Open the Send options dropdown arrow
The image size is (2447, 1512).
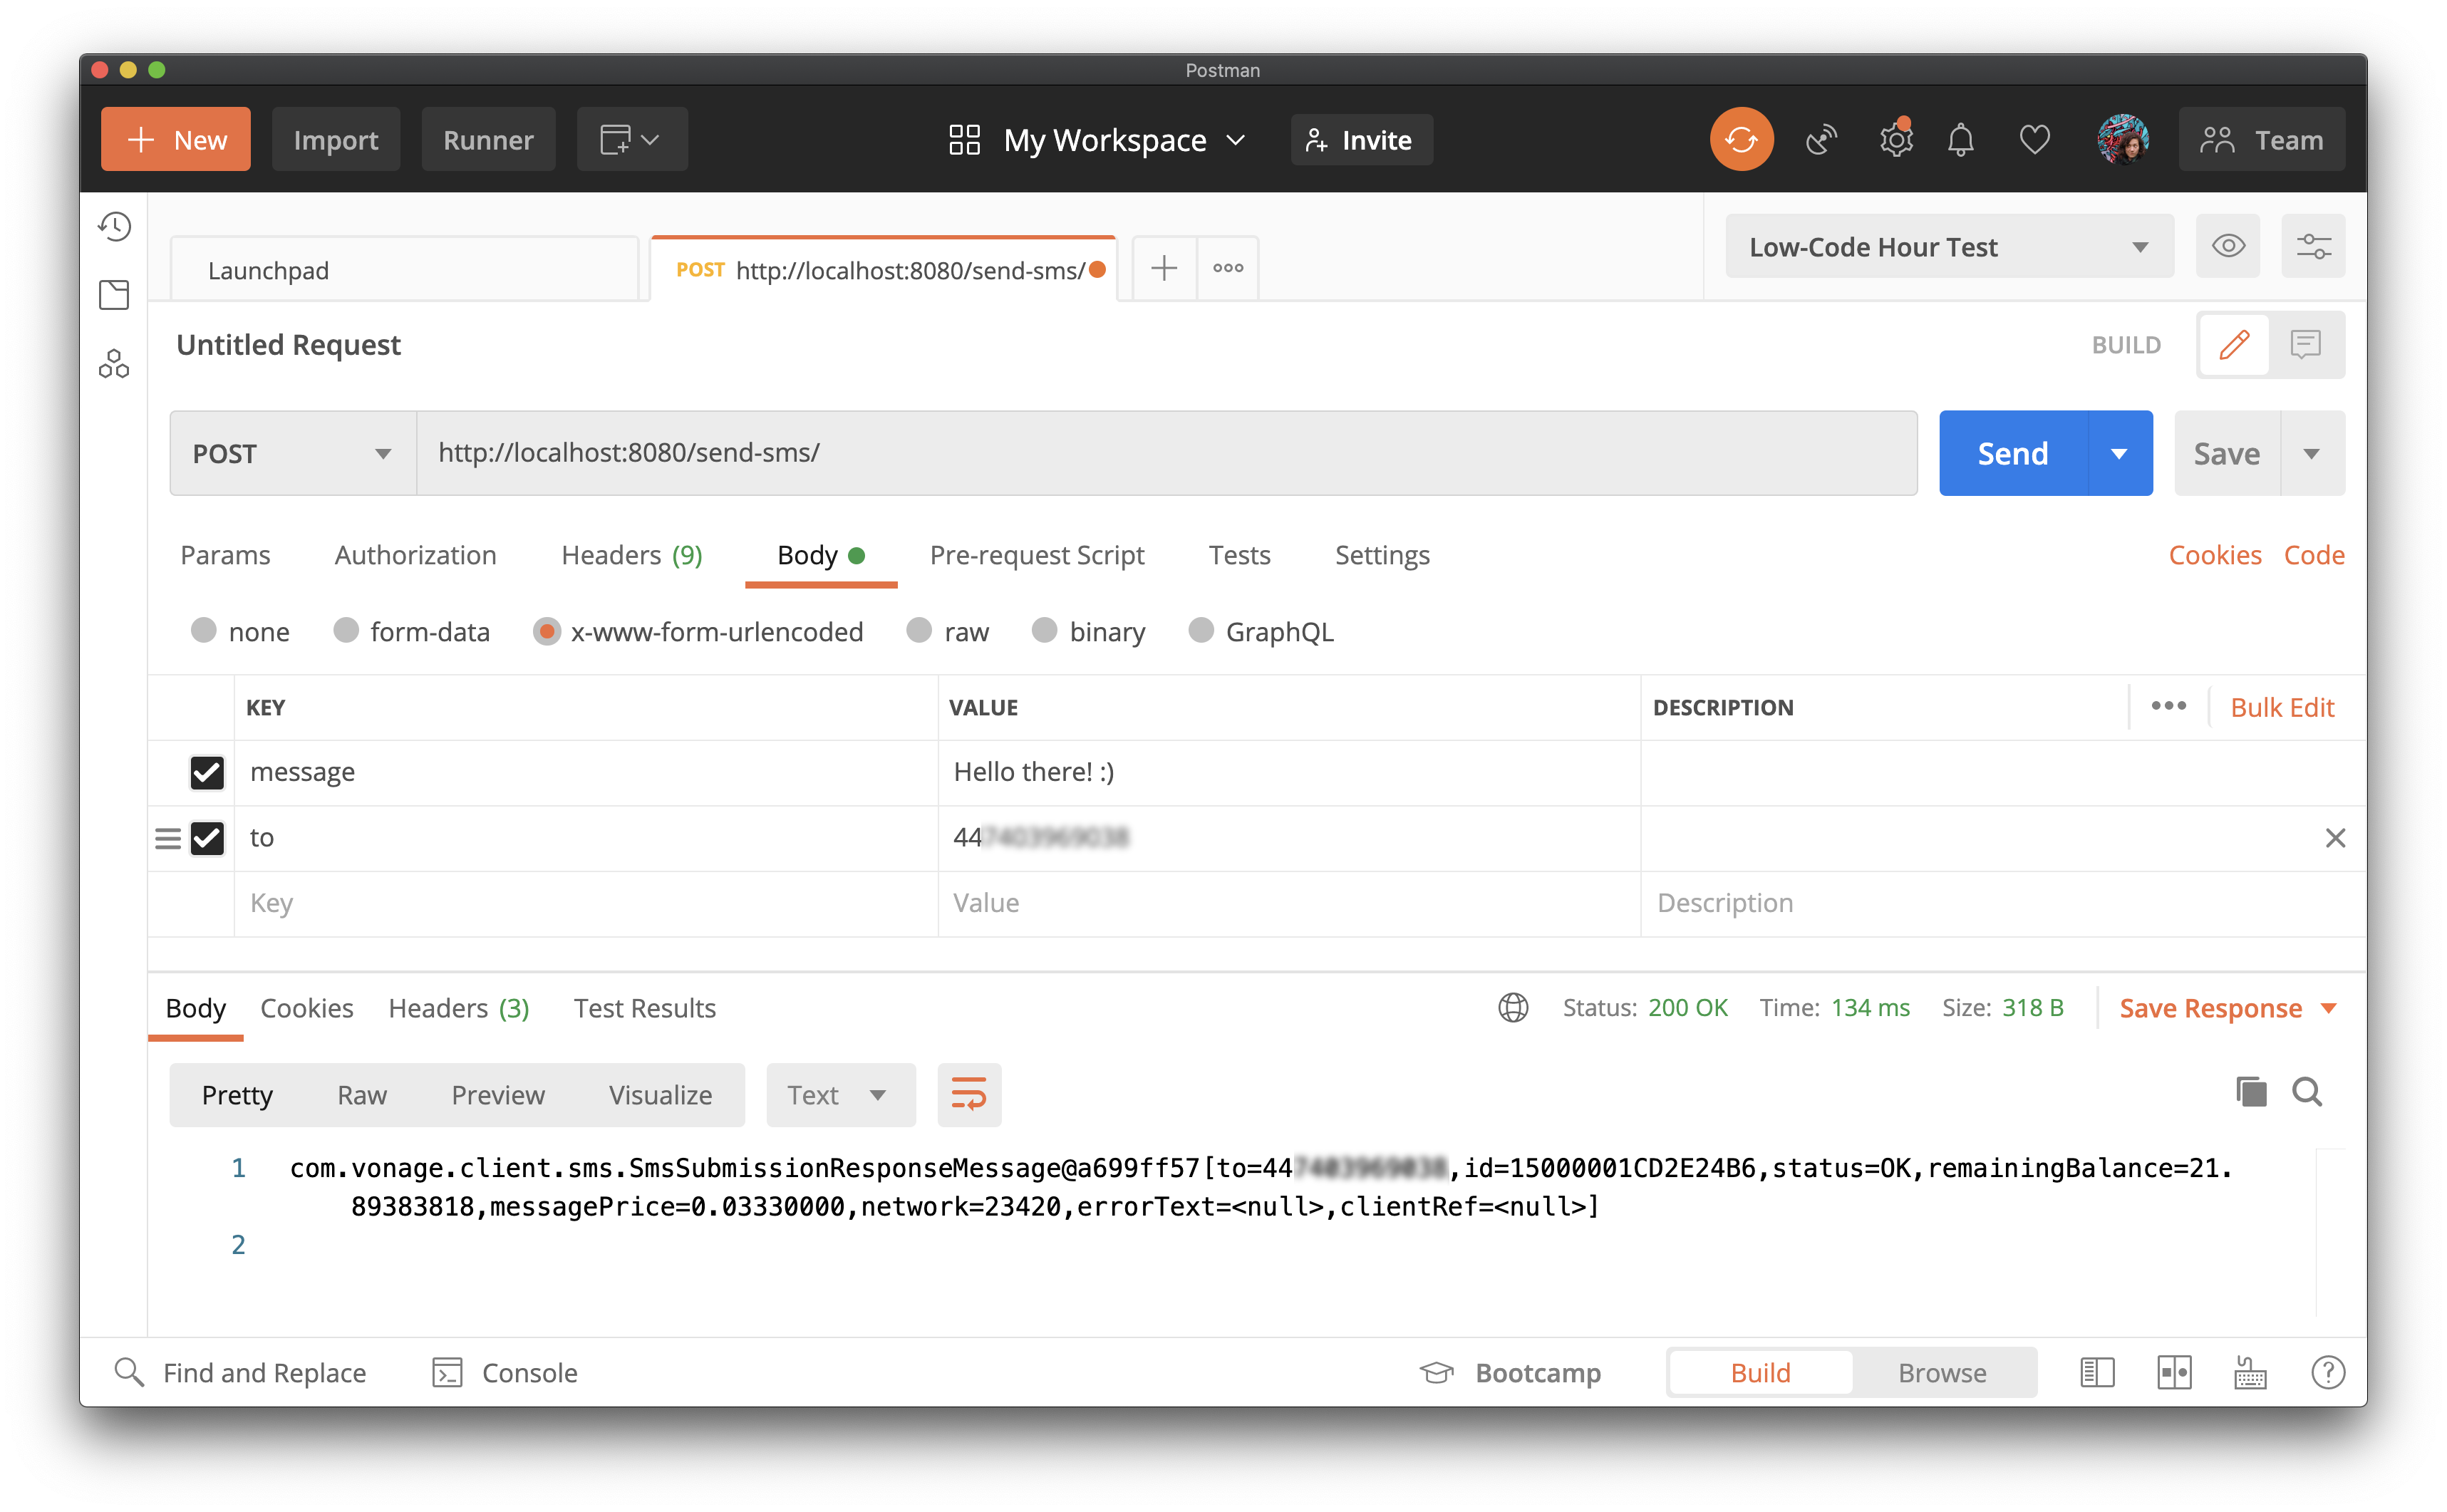point(2119,454)
